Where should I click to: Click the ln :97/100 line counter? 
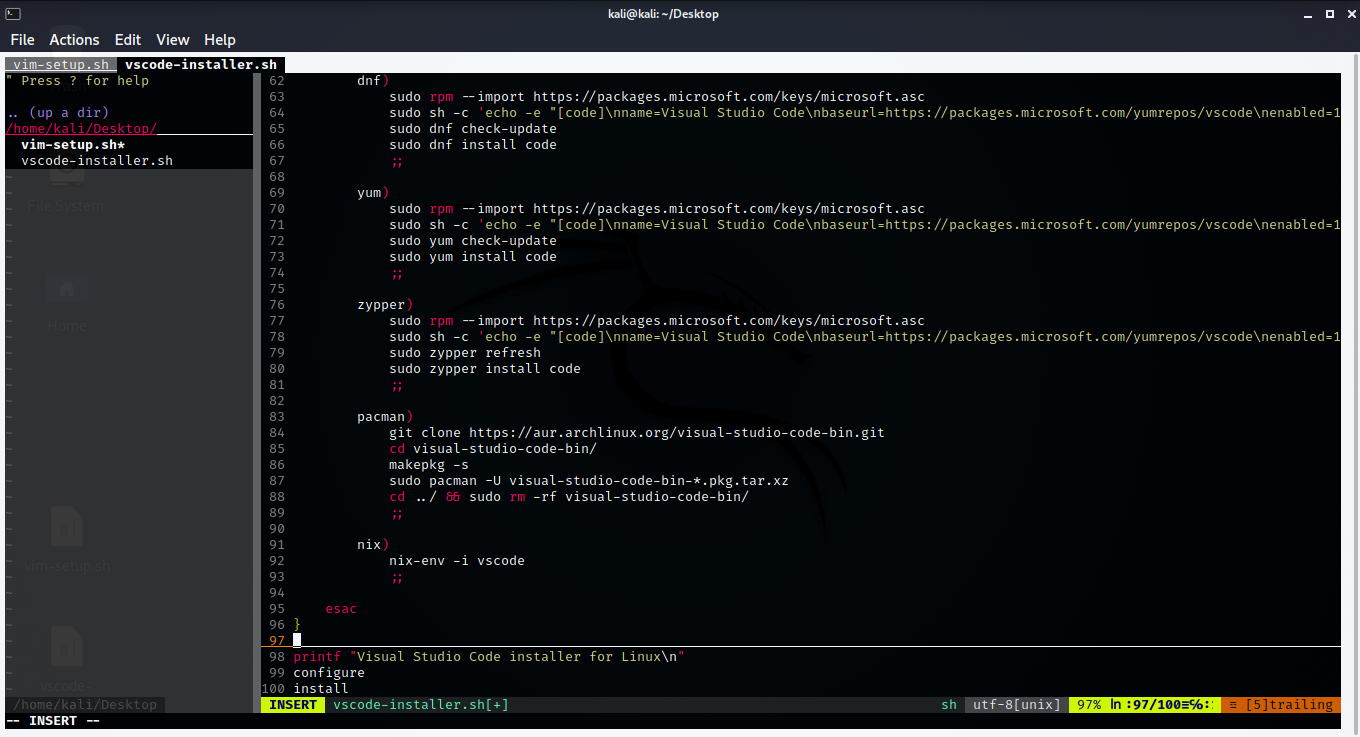point(1161,705)
